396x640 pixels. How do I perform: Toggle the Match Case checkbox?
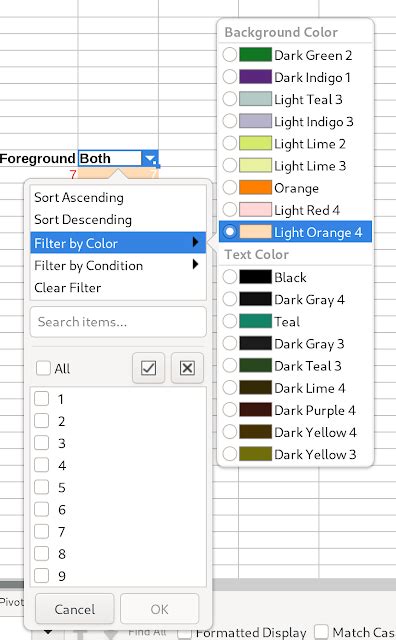[x=321, y=631]
